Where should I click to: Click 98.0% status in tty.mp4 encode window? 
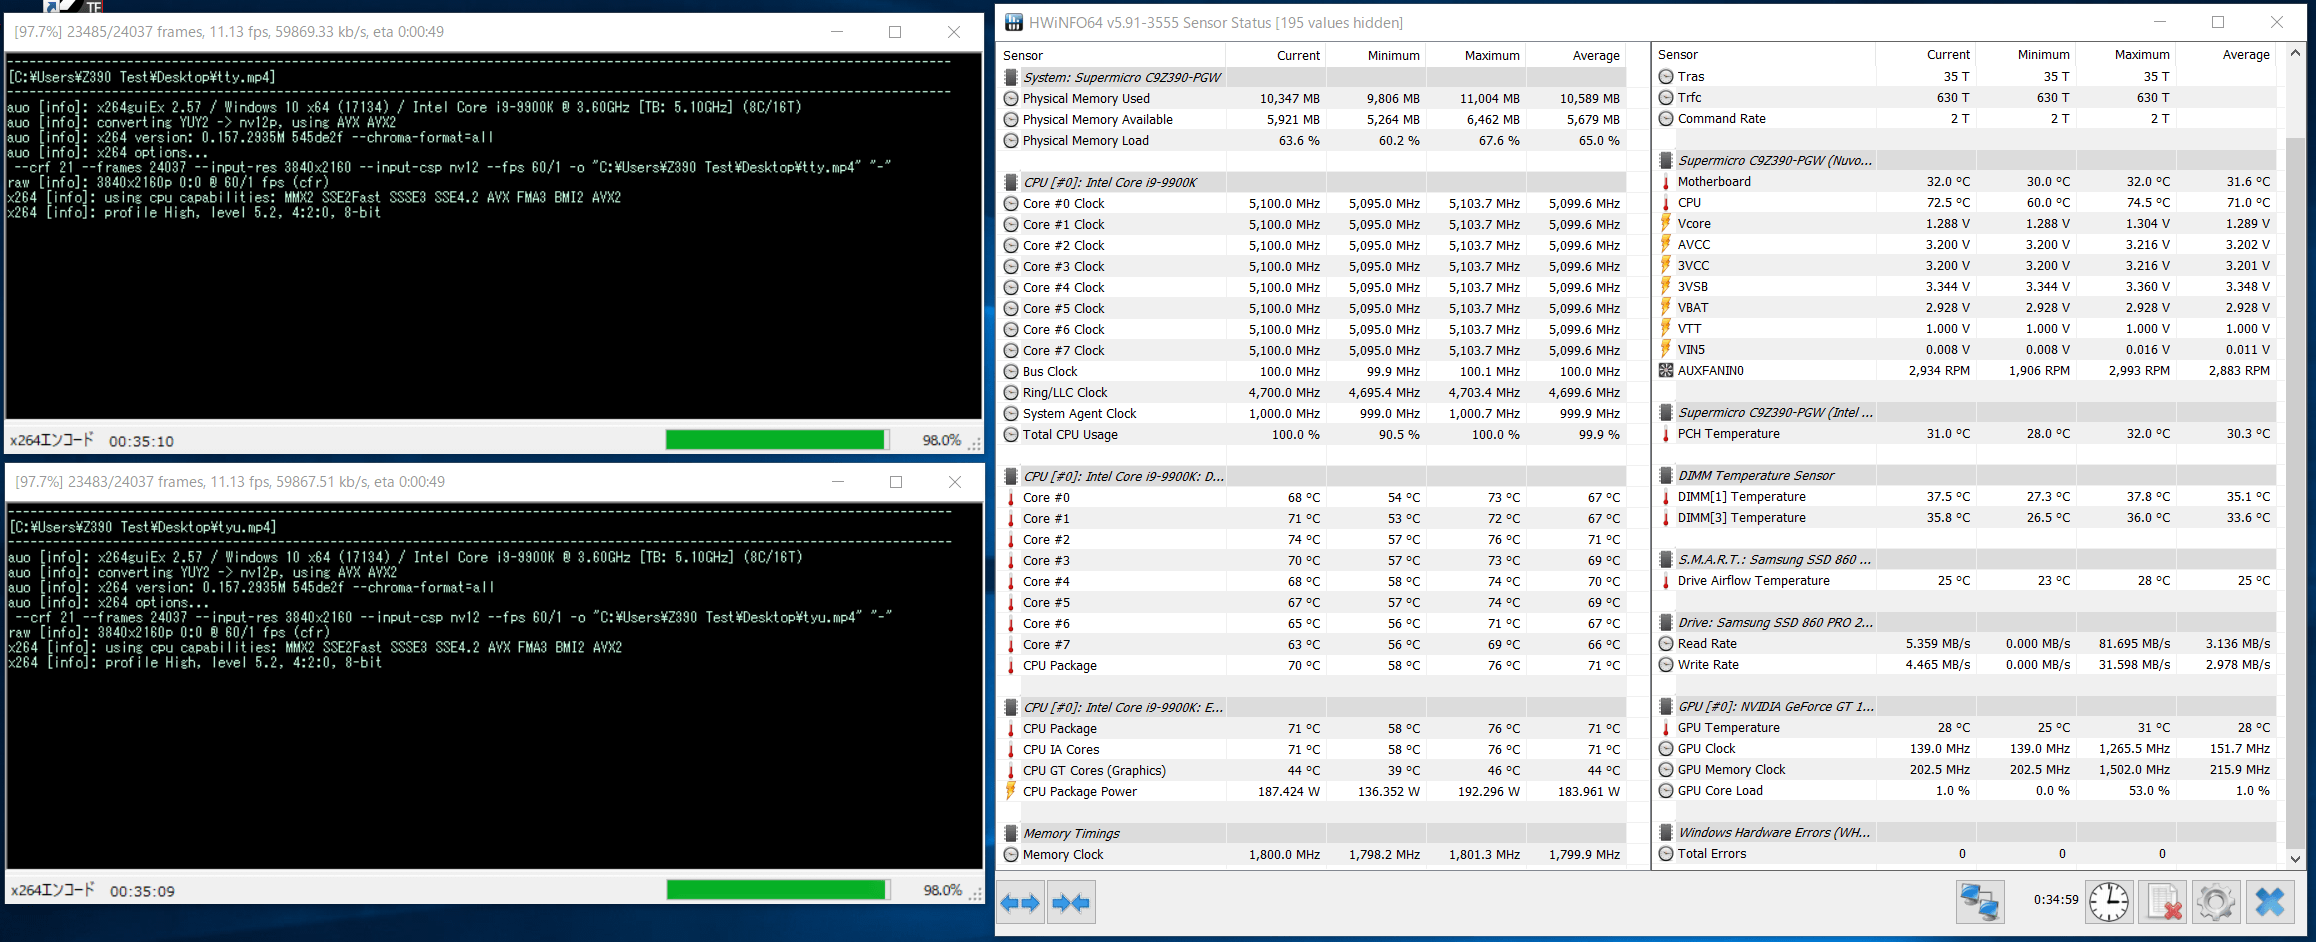pos(941,440)
